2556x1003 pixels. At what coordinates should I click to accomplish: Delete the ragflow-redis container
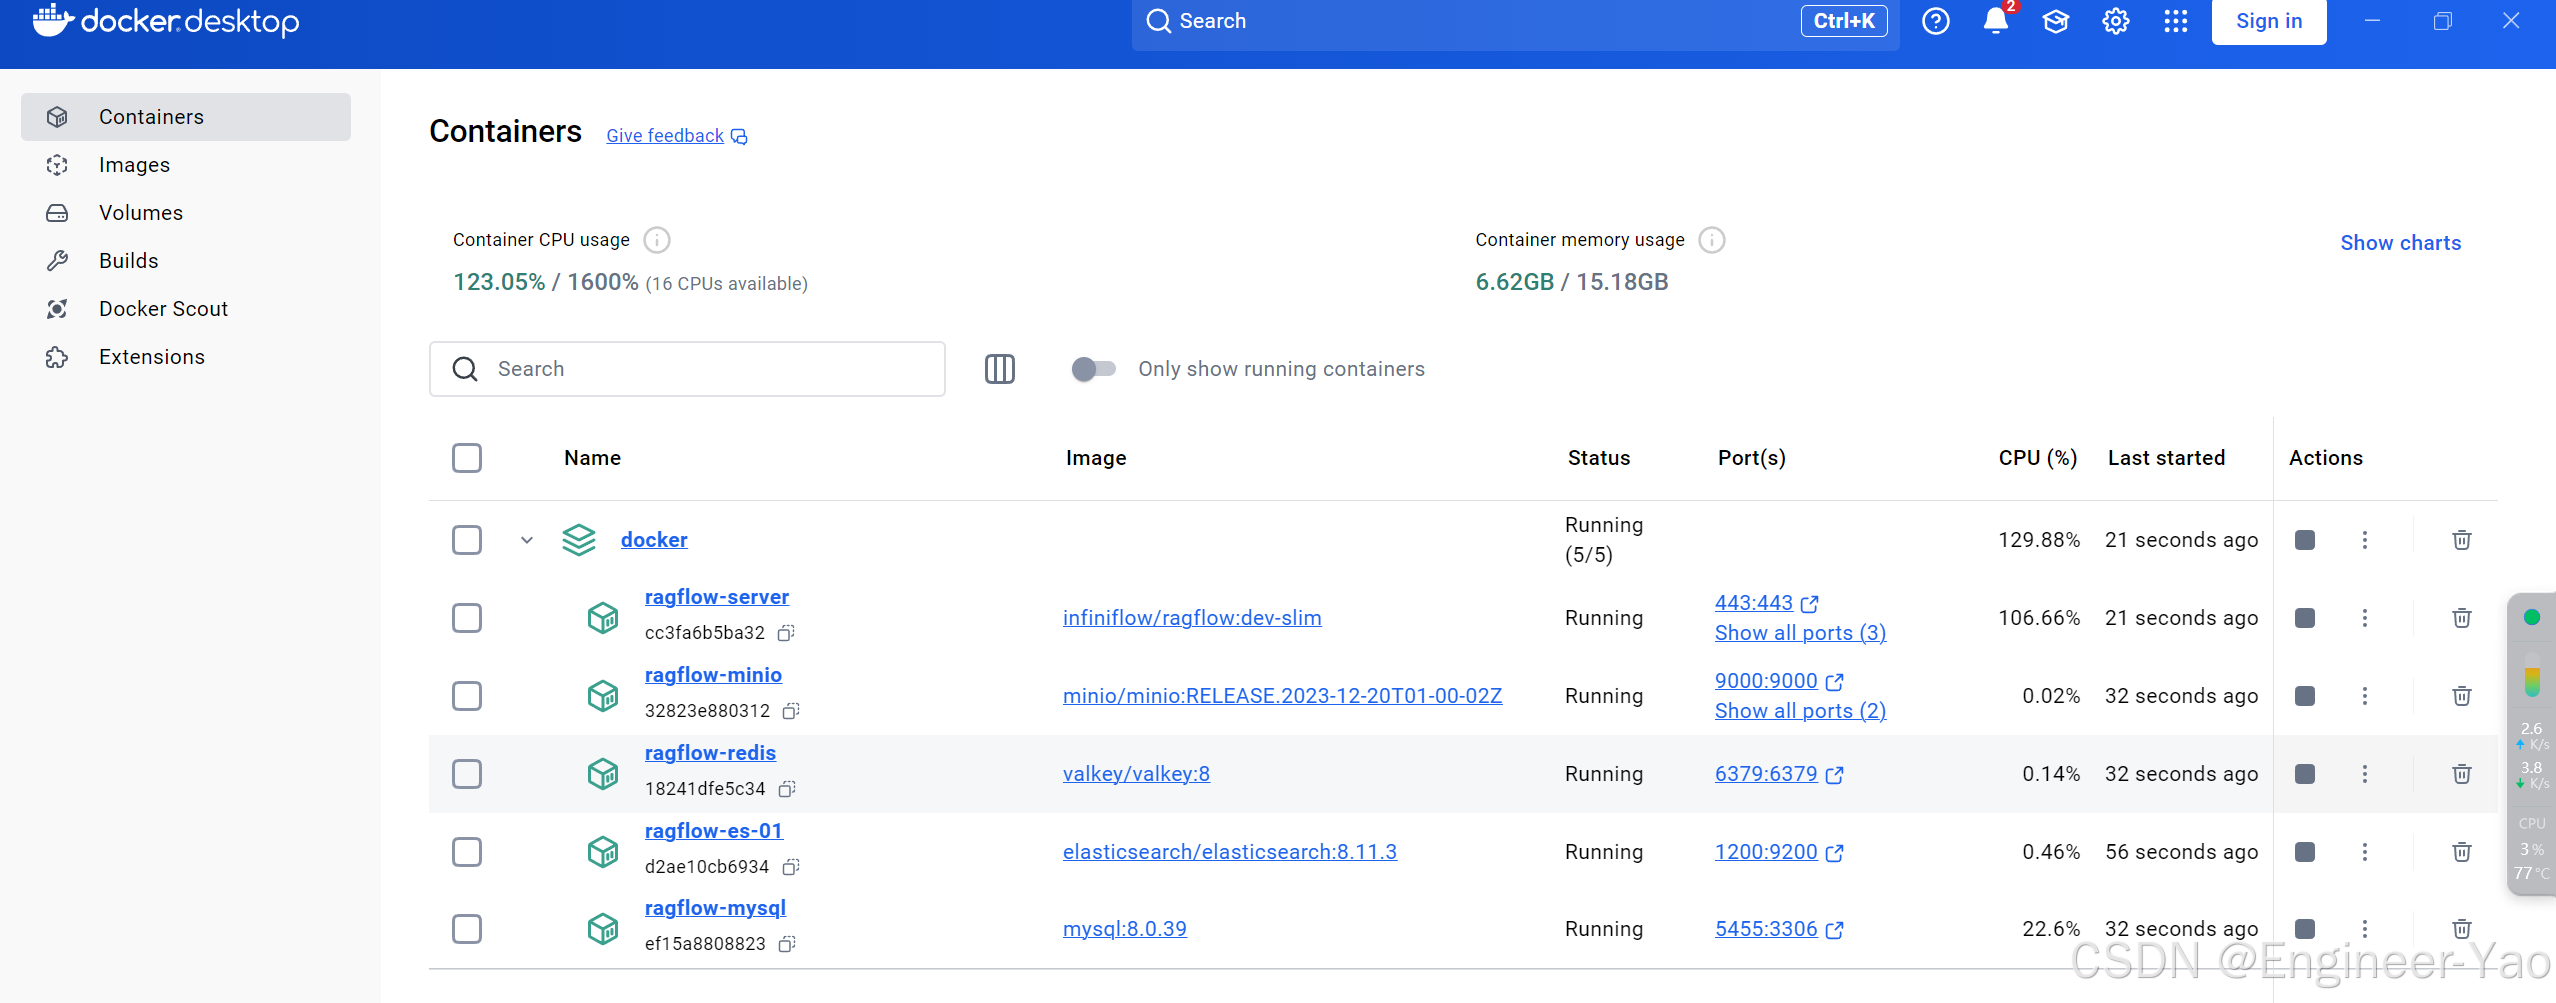(2462, 774)
